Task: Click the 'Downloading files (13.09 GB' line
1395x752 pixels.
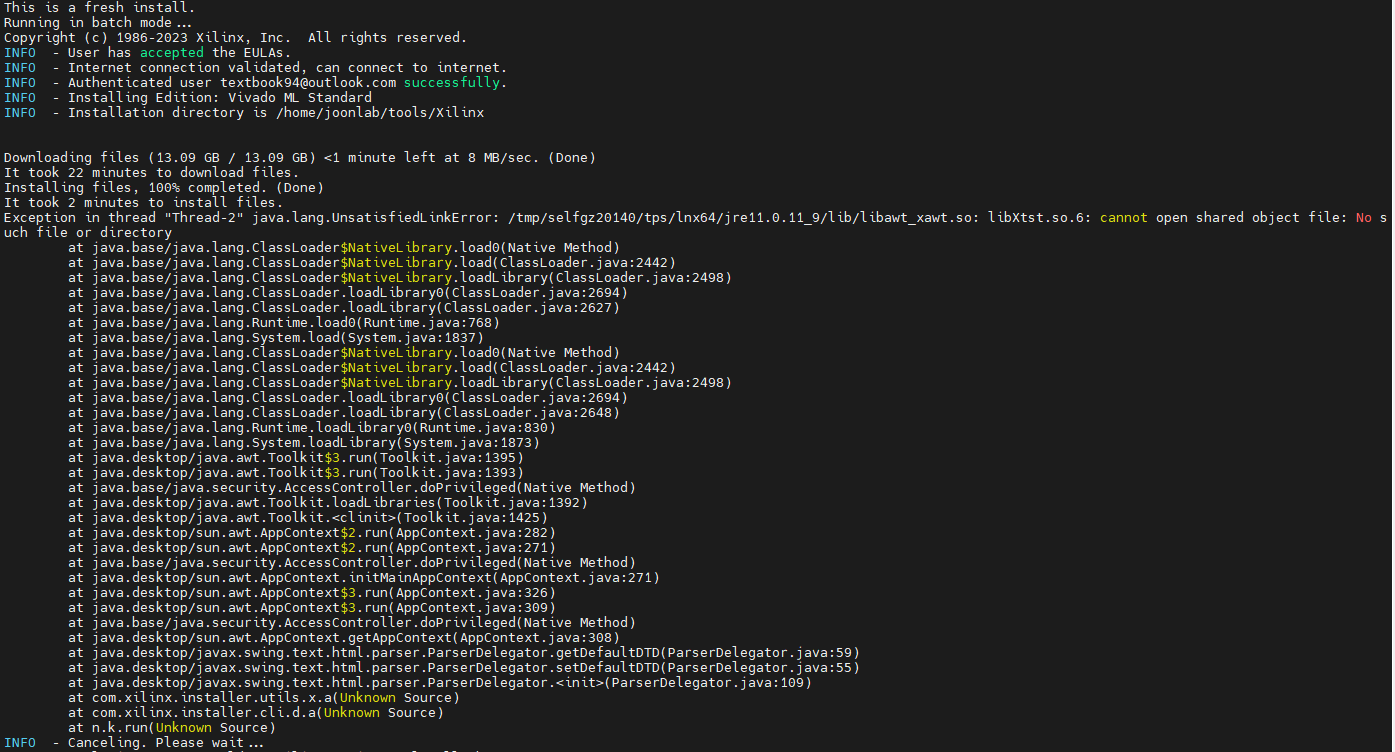Action: 300,158
